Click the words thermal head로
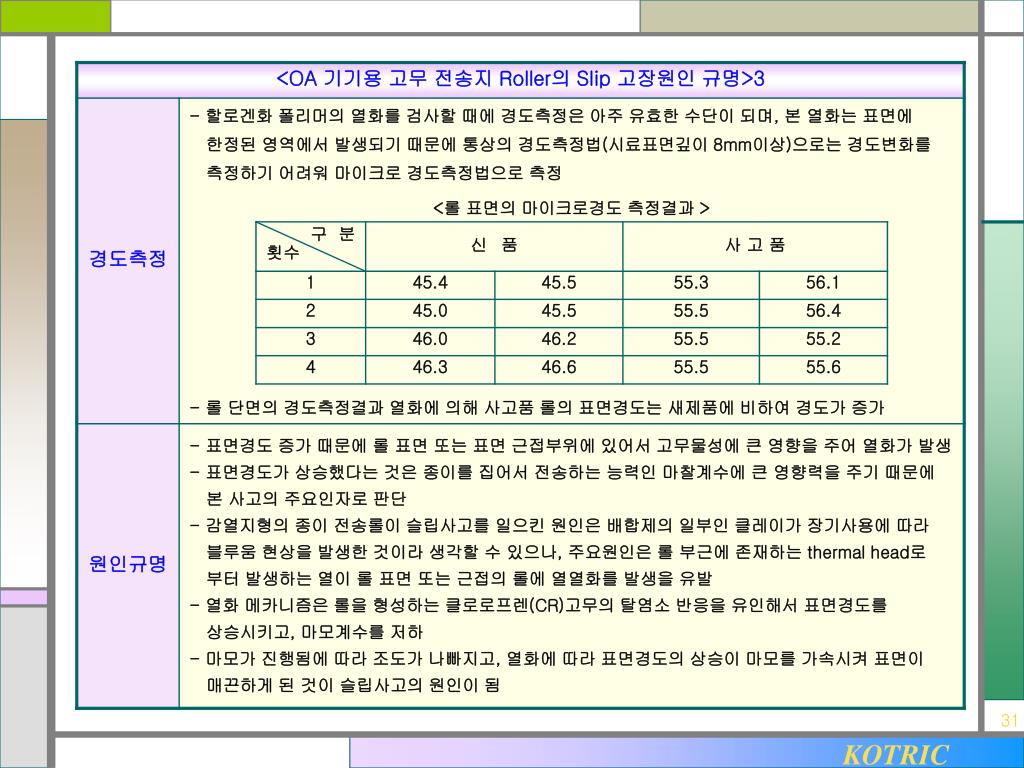This screenshot has height=768, width=1024. pos(867,553)
